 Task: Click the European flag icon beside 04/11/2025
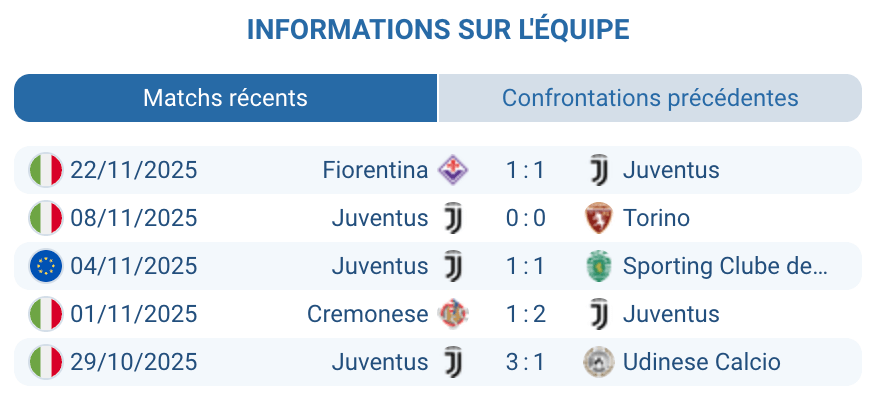coord(46,266)
